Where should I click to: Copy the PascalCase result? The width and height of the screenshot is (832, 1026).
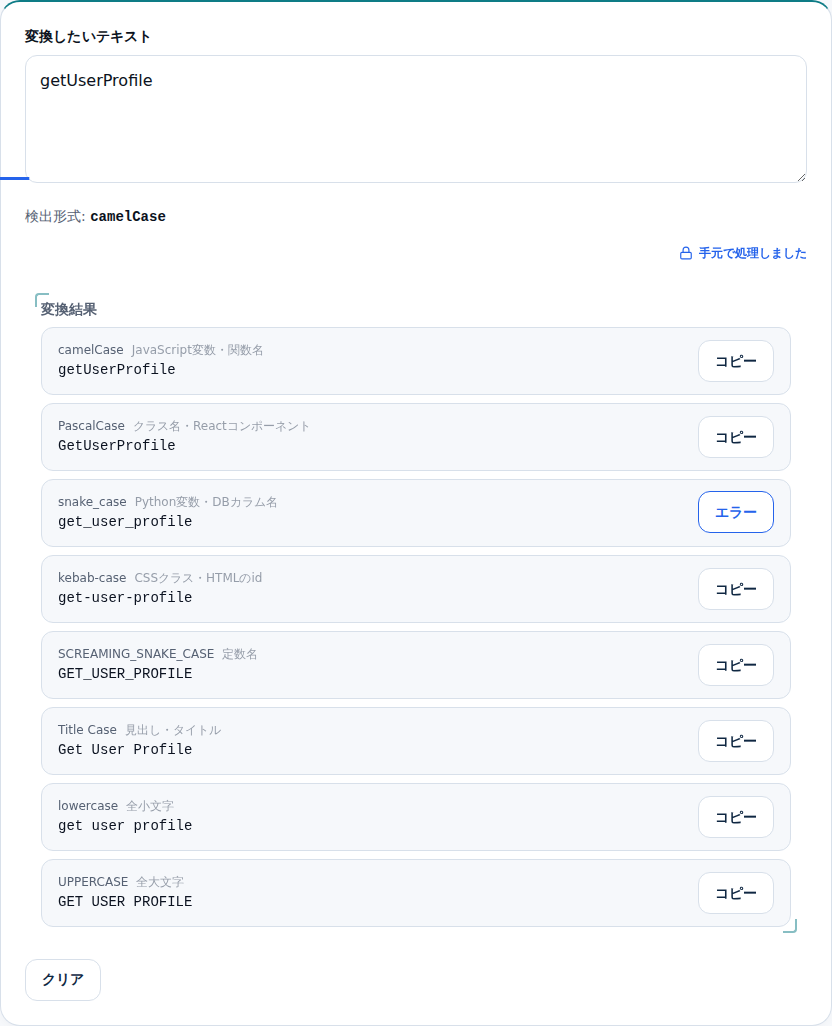(736, 437)
